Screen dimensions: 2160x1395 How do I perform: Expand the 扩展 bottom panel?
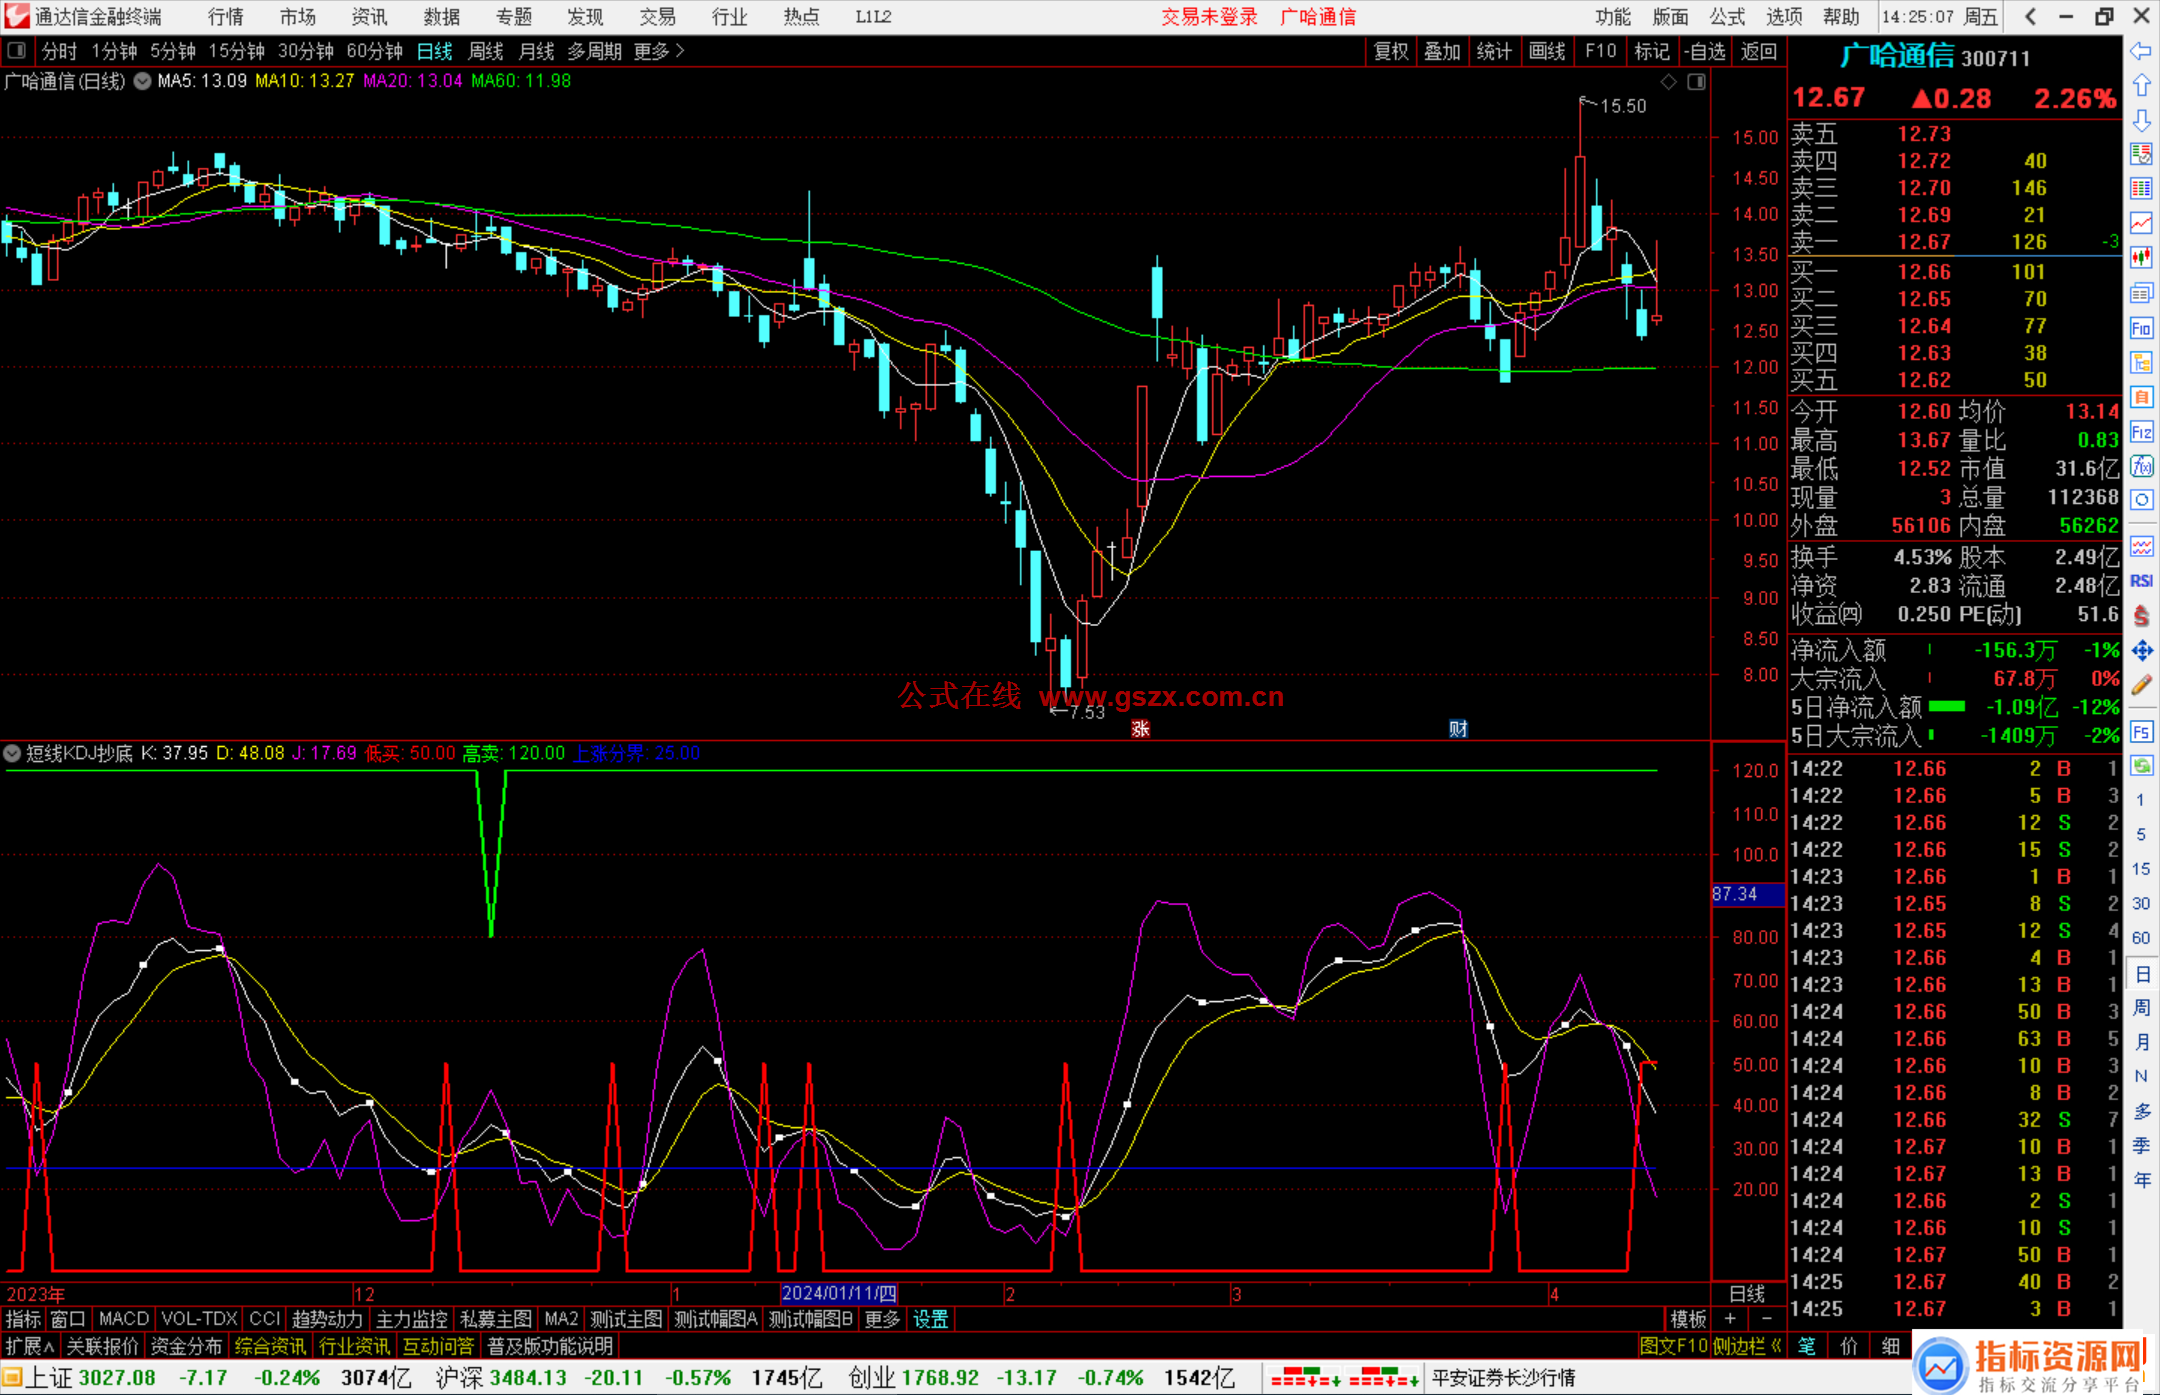point(30,1346)
